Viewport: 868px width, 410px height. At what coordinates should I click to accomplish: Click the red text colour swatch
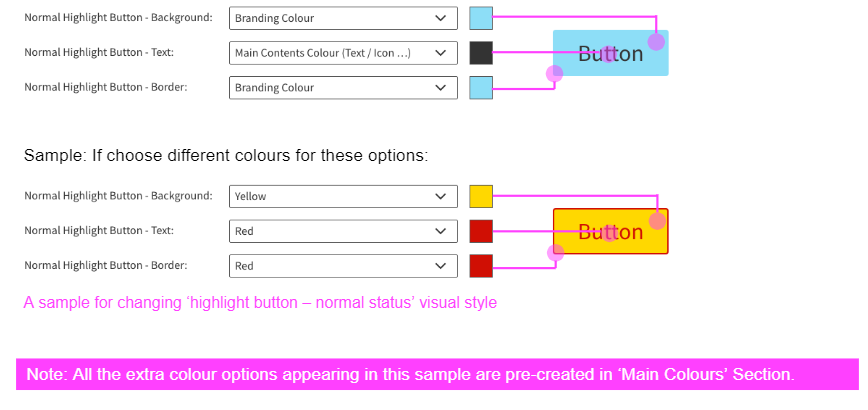pyautogui.click(x=481, y=231)
